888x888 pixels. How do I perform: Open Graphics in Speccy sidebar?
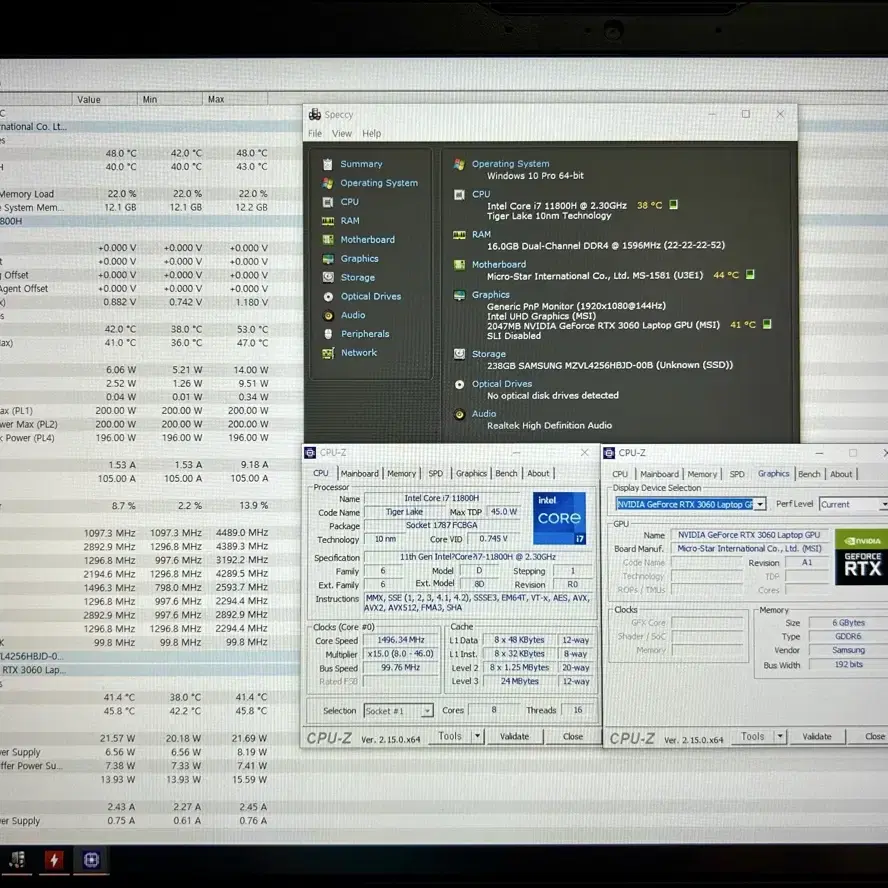pos(359,258)
